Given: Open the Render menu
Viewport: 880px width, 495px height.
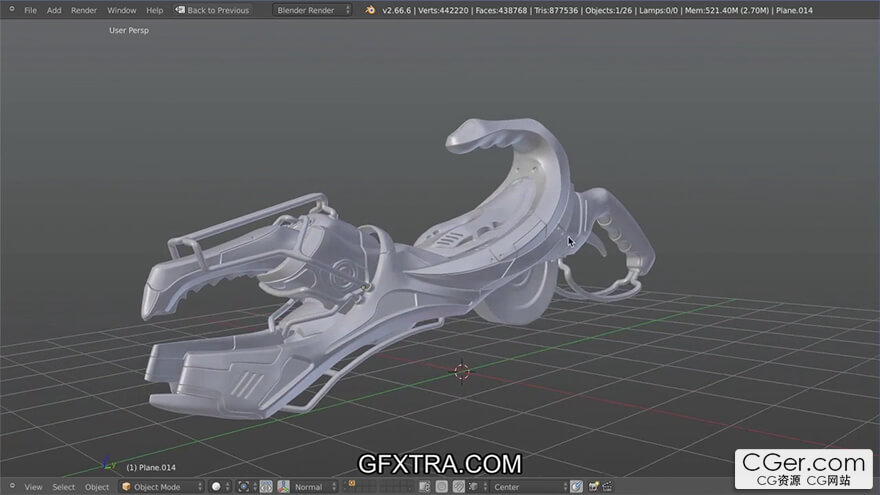Looking at the screenshot, I should [x=84, y=10].
